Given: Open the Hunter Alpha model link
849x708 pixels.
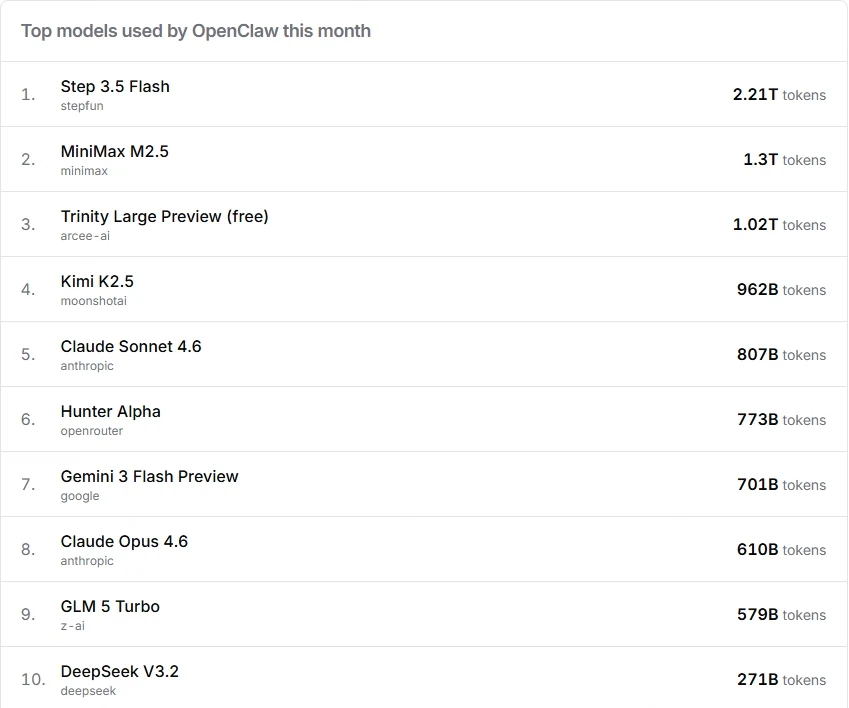Looking at the screenshot, I should pyautogui.click(x=110, y=411).
